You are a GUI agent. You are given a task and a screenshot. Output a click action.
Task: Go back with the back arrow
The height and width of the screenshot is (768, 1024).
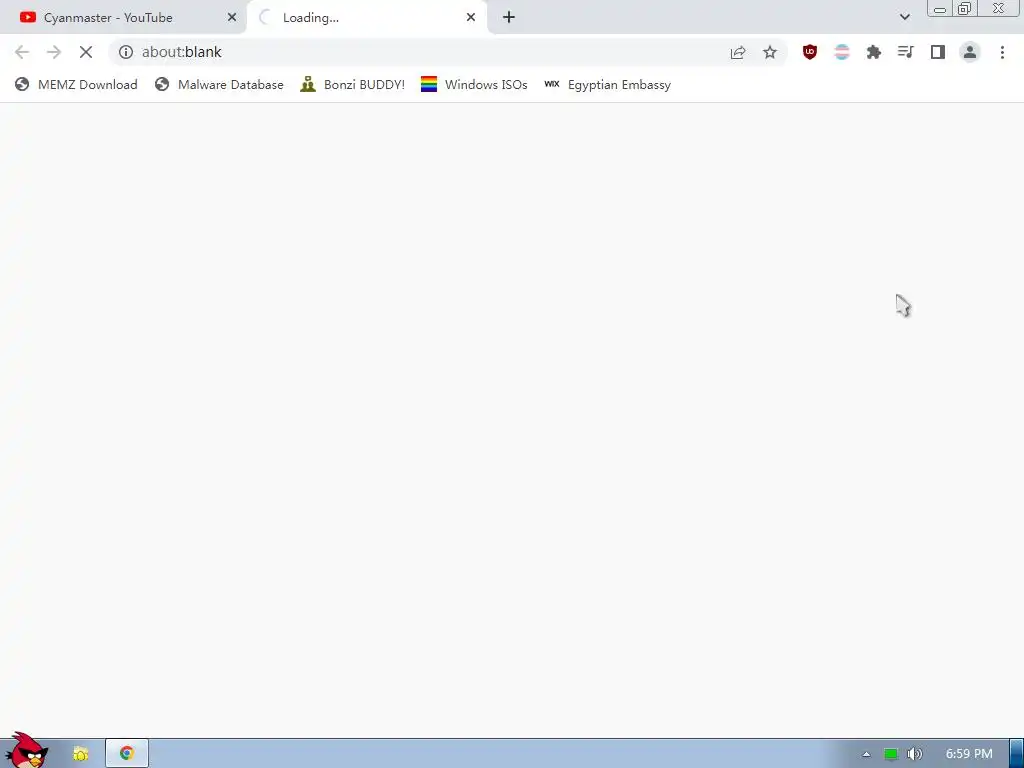pyautogui.click(x=22, y=52)
